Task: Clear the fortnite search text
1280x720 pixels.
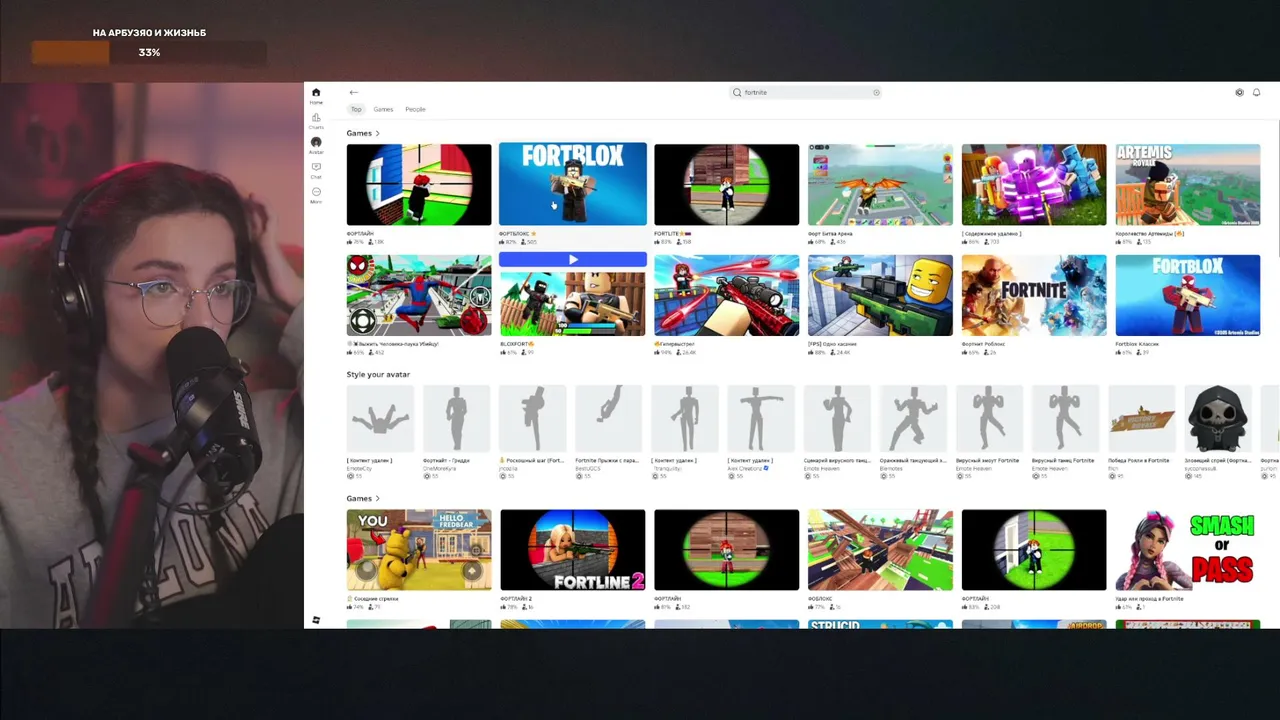Action: (876, 92)
